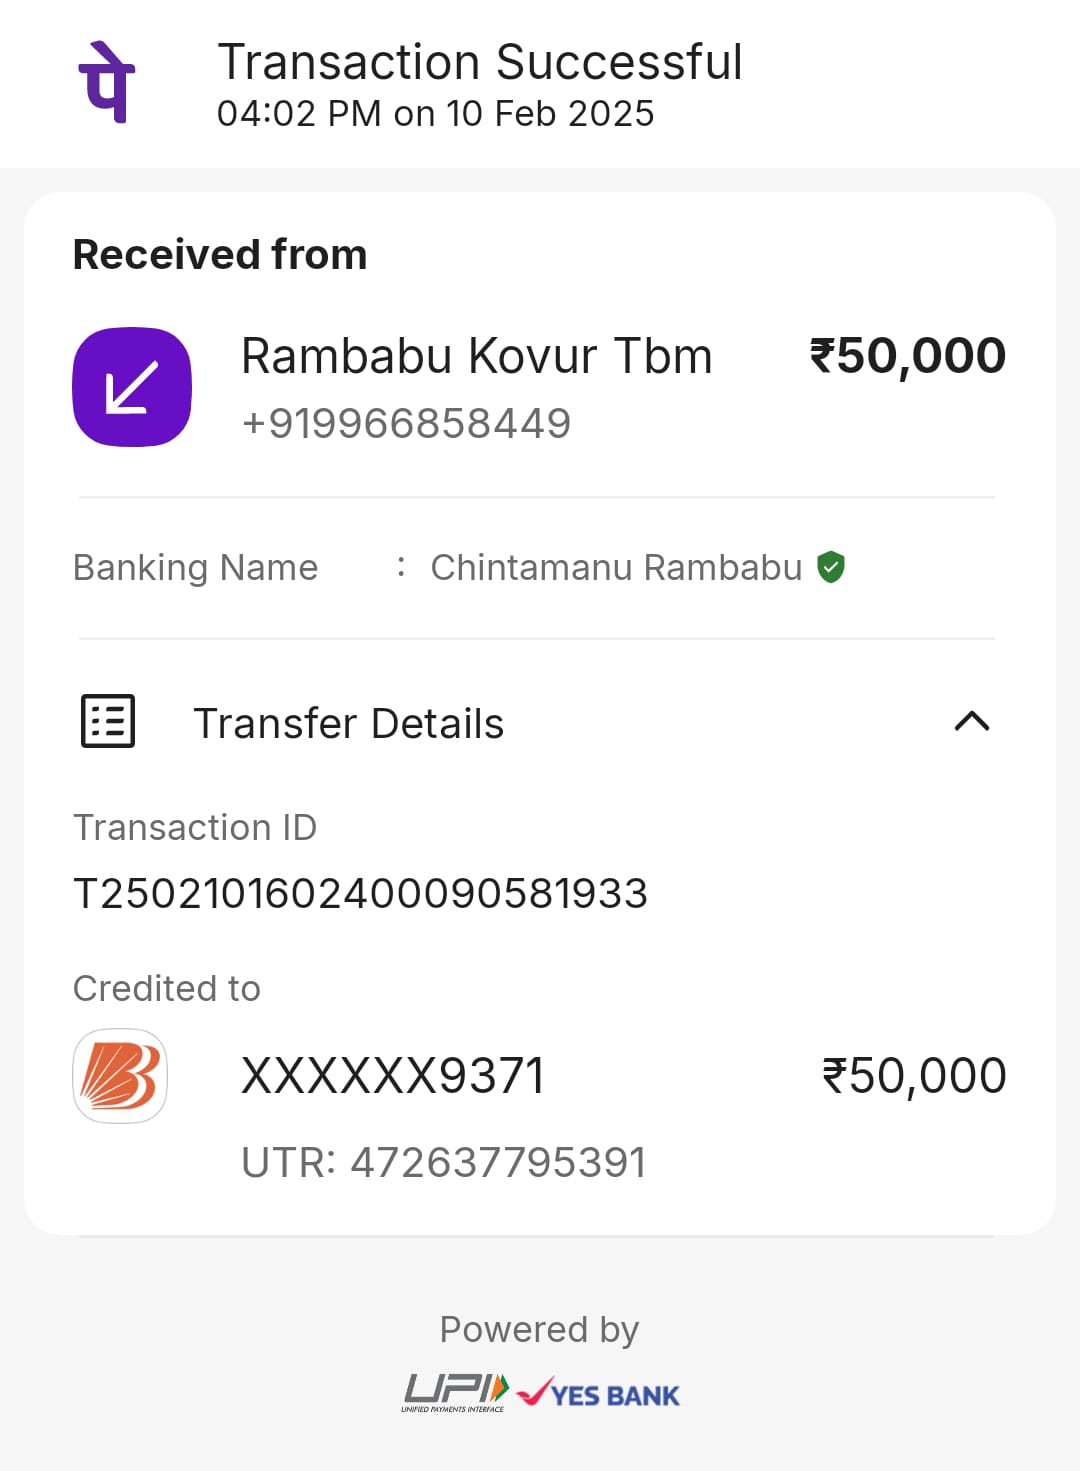Tap the PhonePe logo icon

pyautogui.click(x=107, y=83)
